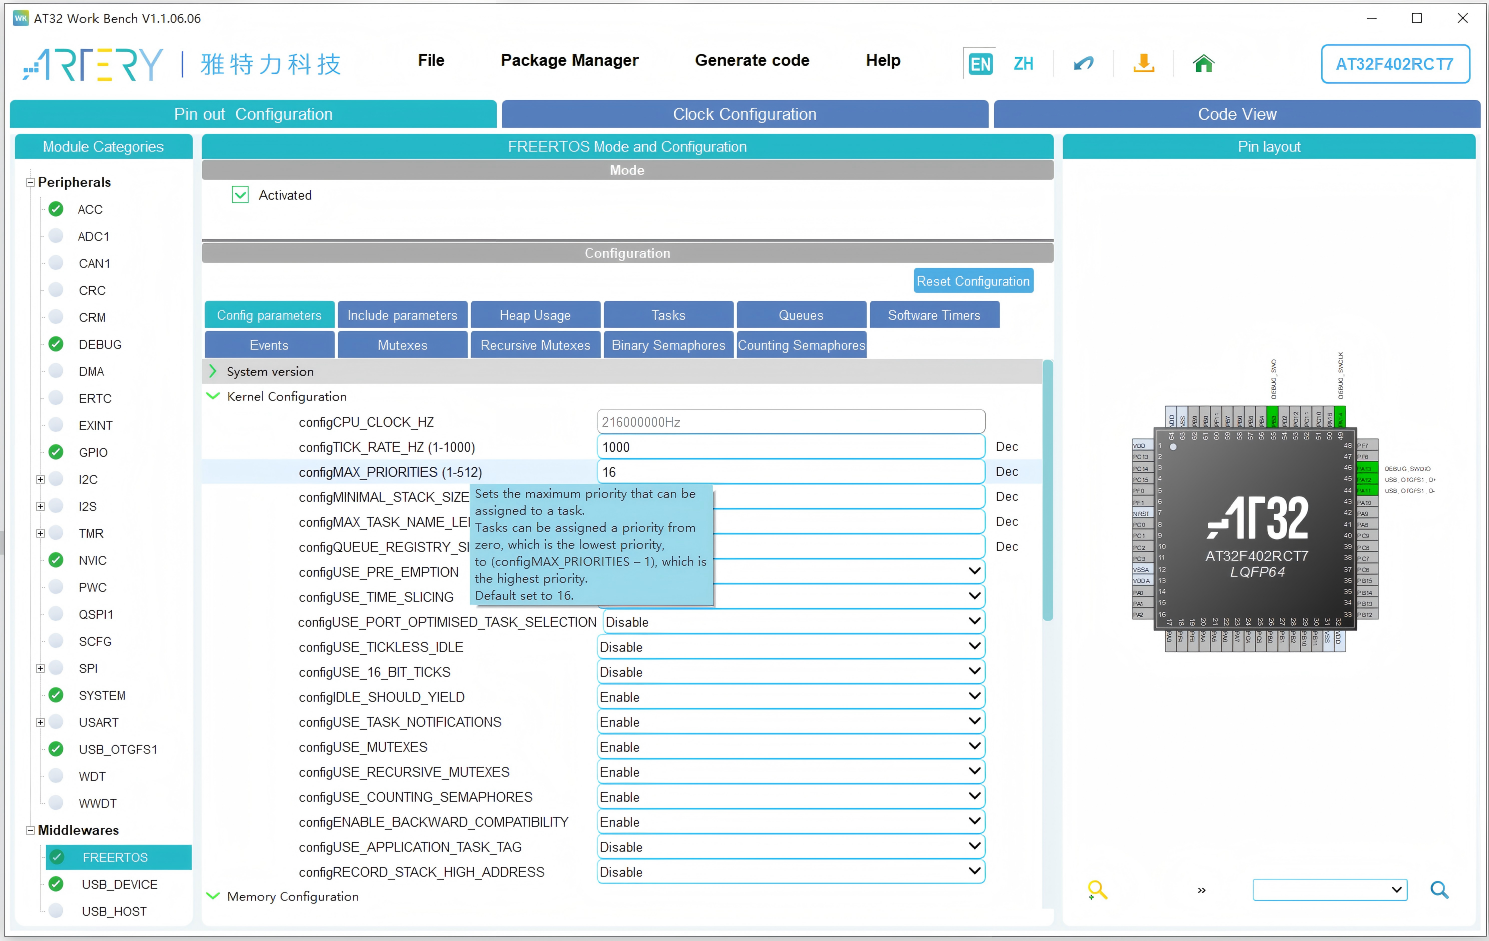The image size is (1489, 941).
Task: Click the yellow magnifier icon under pin layout
Action: tap(1098, 890)
